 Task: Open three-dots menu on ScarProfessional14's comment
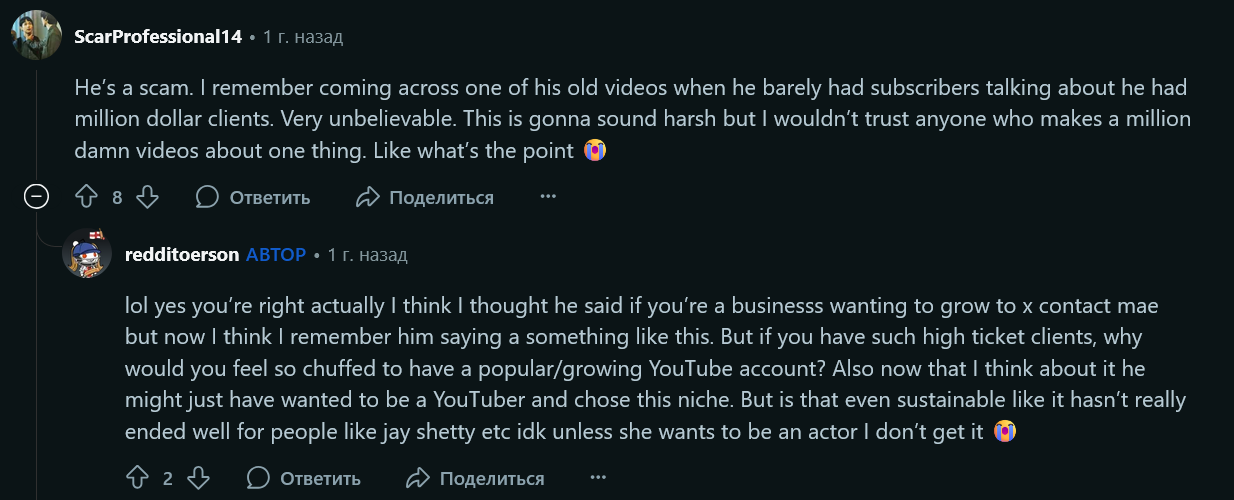coord(548,197)
